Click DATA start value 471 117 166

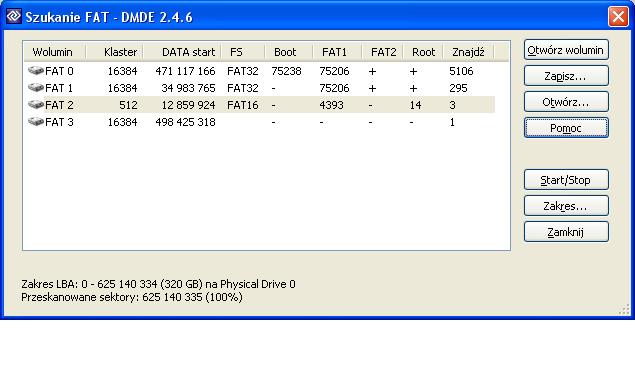point(185,71)
